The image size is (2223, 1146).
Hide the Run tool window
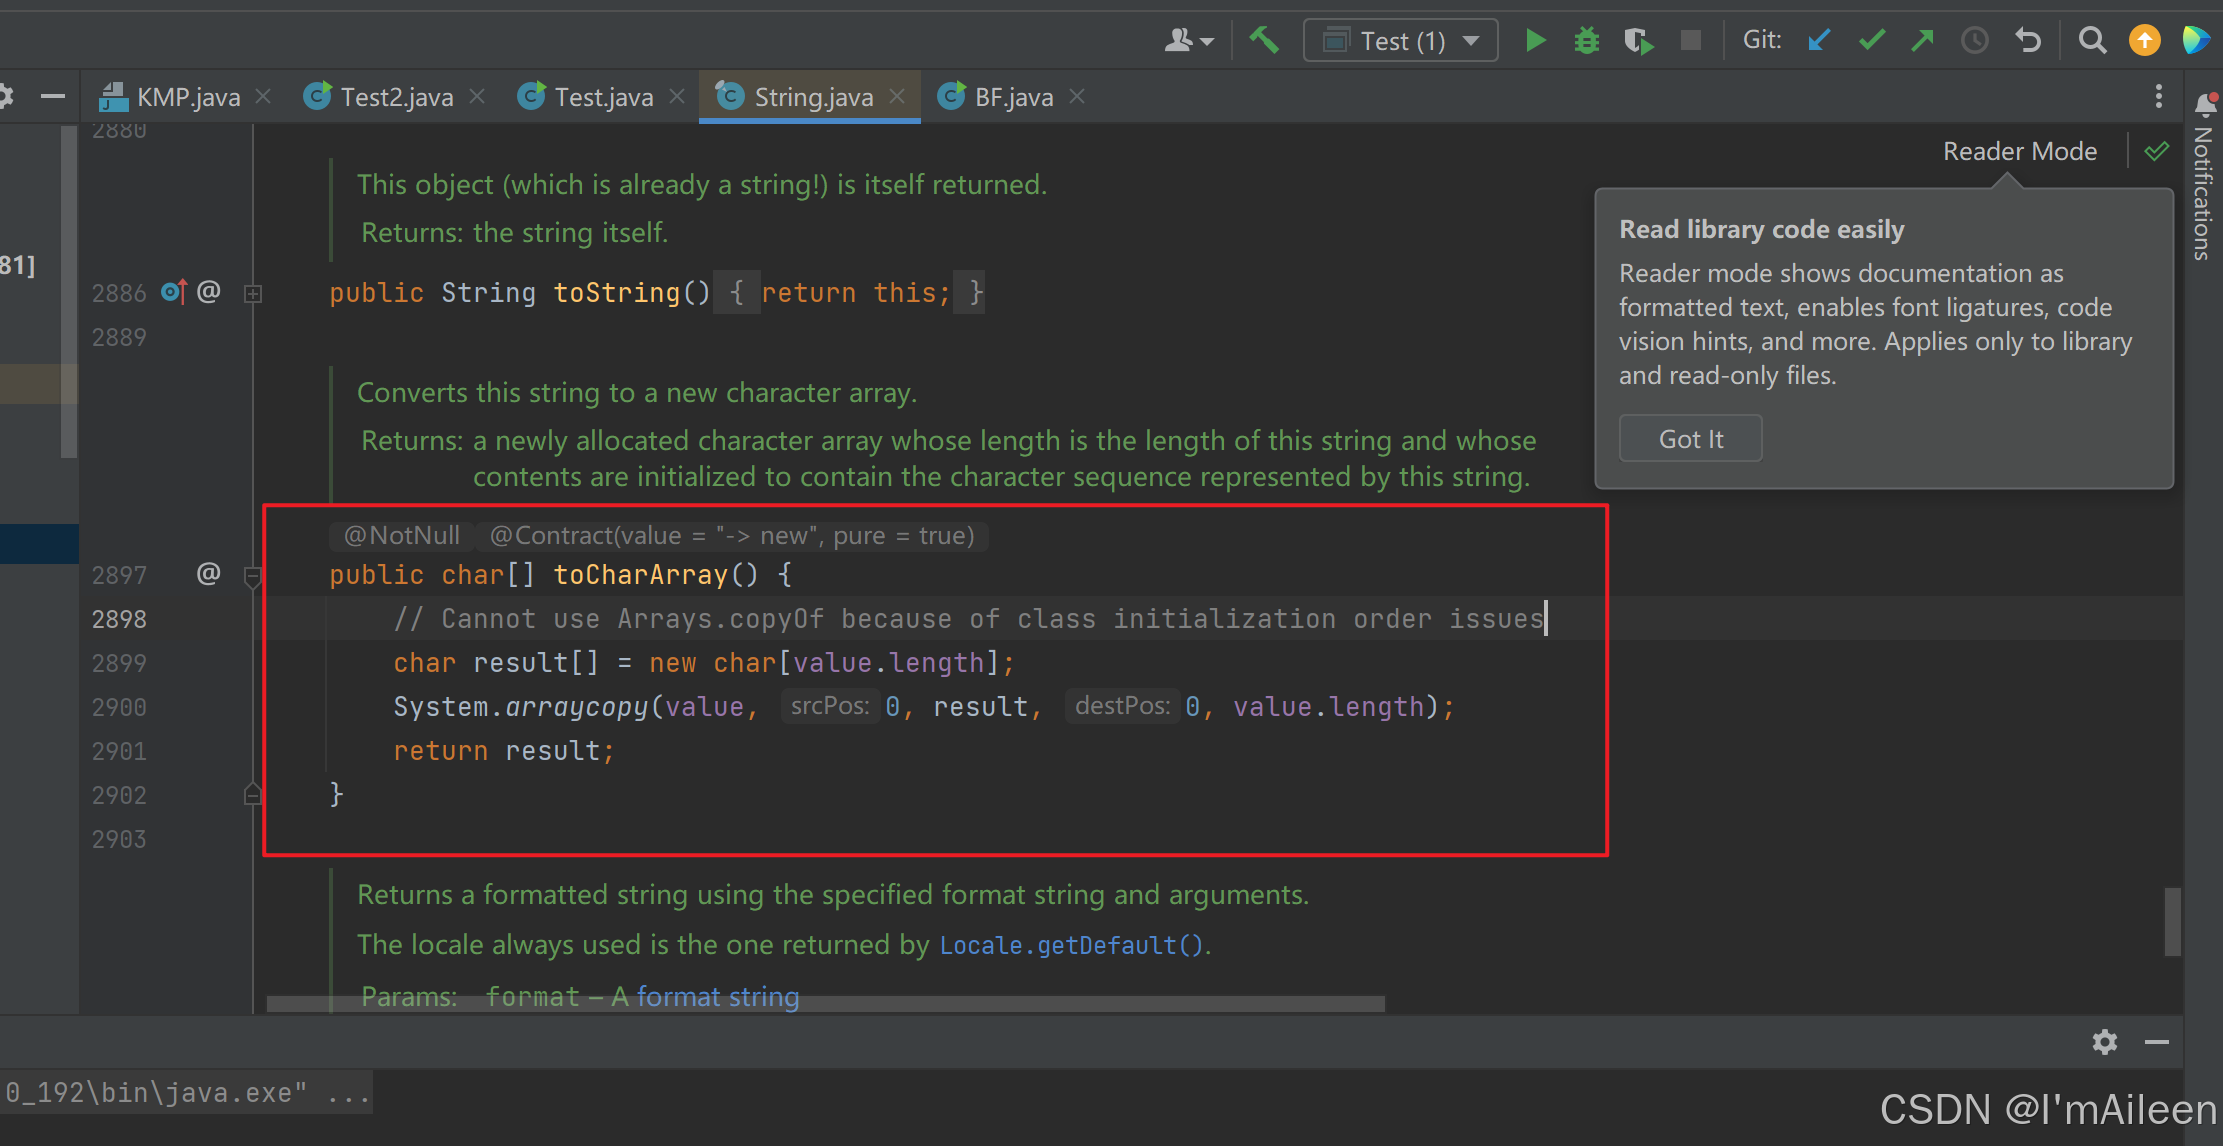tap(2156, 1042)
